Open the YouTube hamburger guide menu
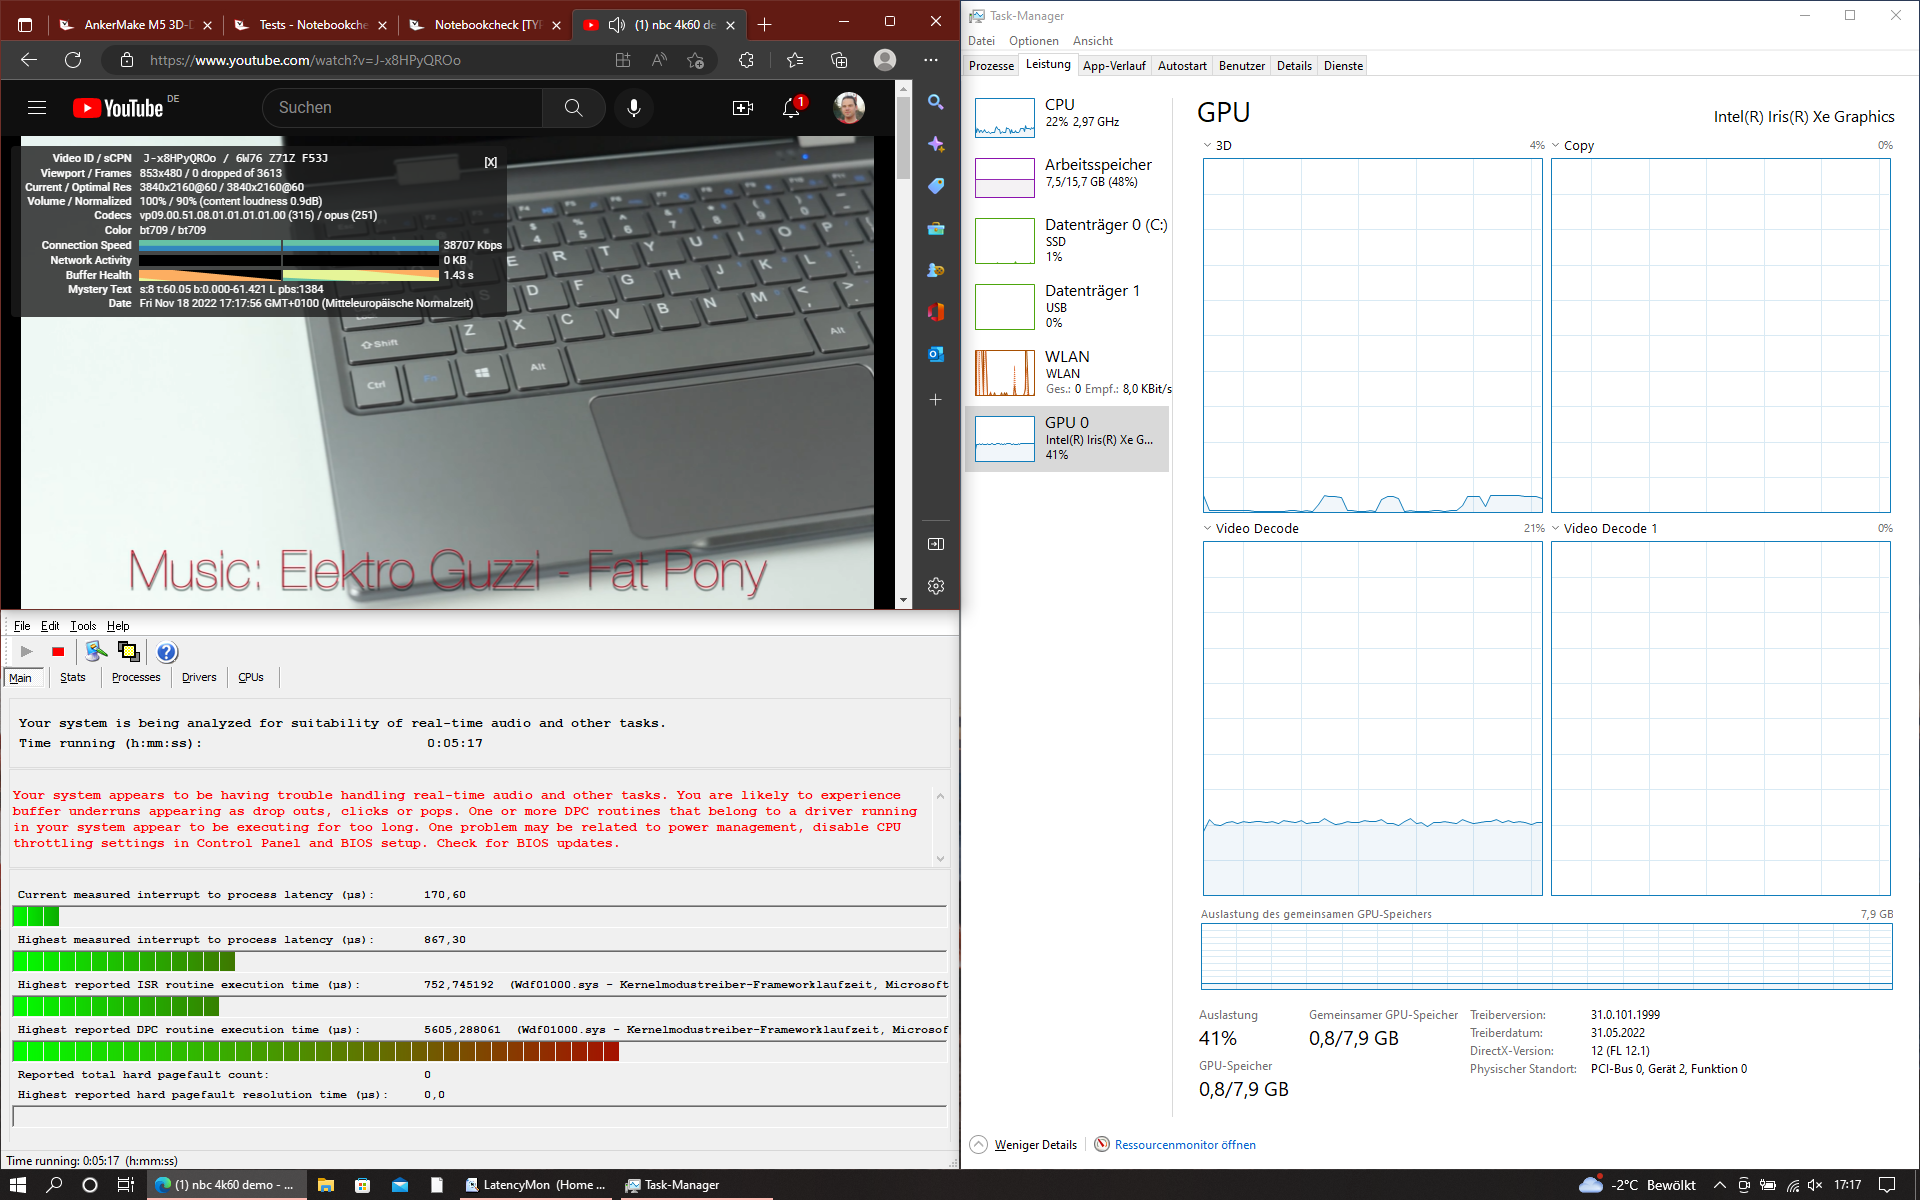 [37, 108]
